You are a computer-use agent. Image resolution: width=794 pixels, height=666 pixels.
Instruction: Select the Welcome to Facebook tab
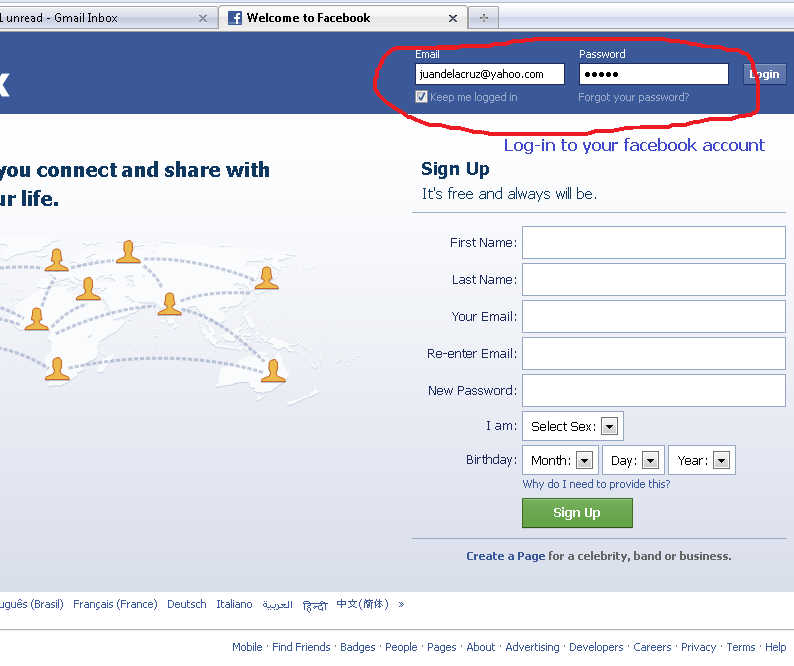point(343,18)
